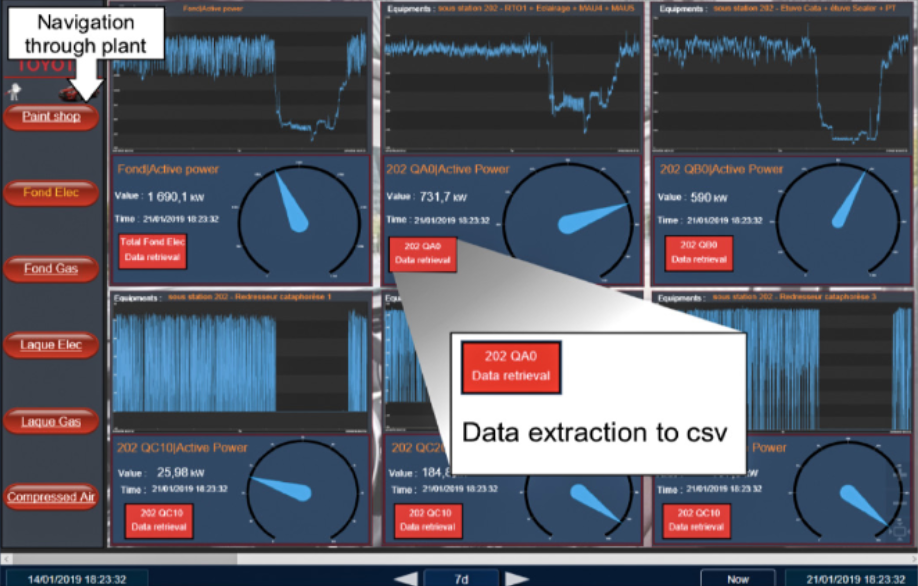Screen dimensions: 918x586
Task: Go to the Fond Gas view
Action: [51, 268]
